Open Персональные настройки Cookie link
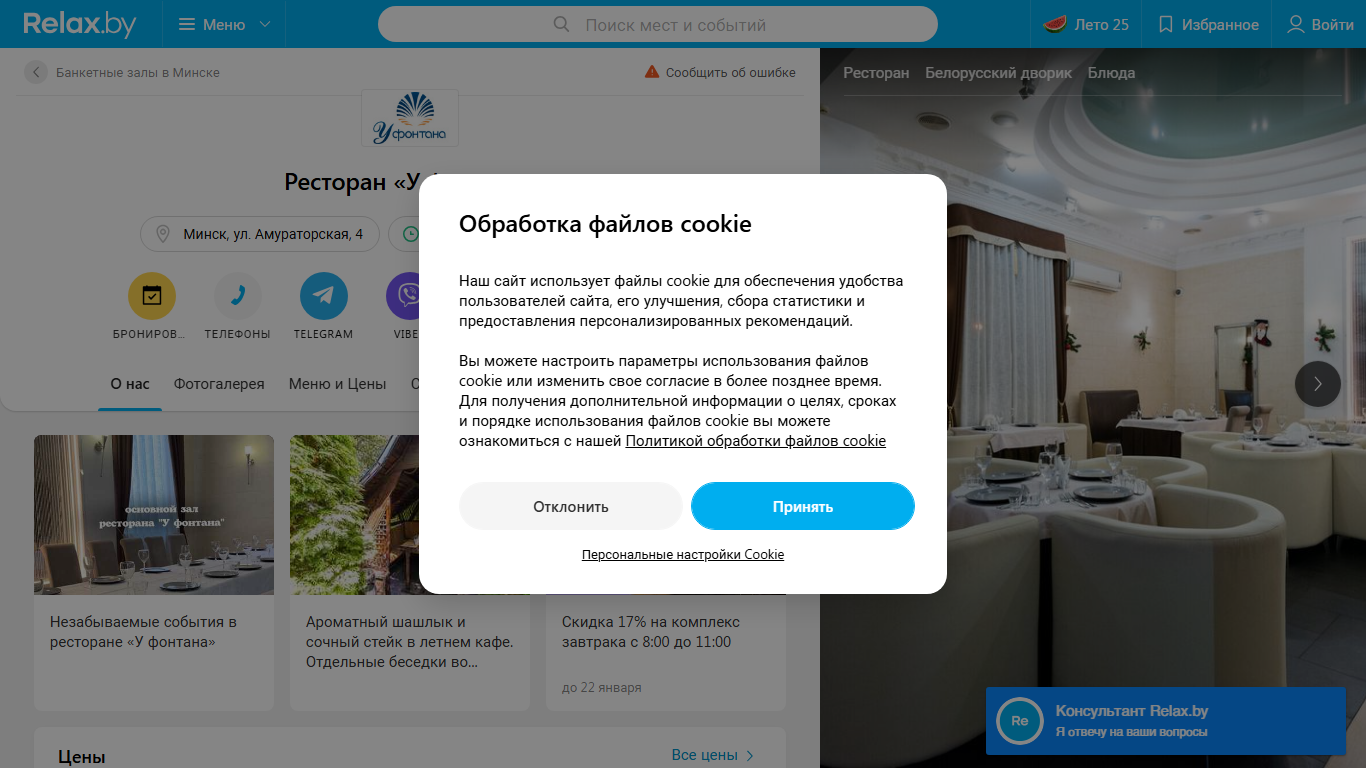Viewport: 1366px width, 768px height. (x=683, y=554)
